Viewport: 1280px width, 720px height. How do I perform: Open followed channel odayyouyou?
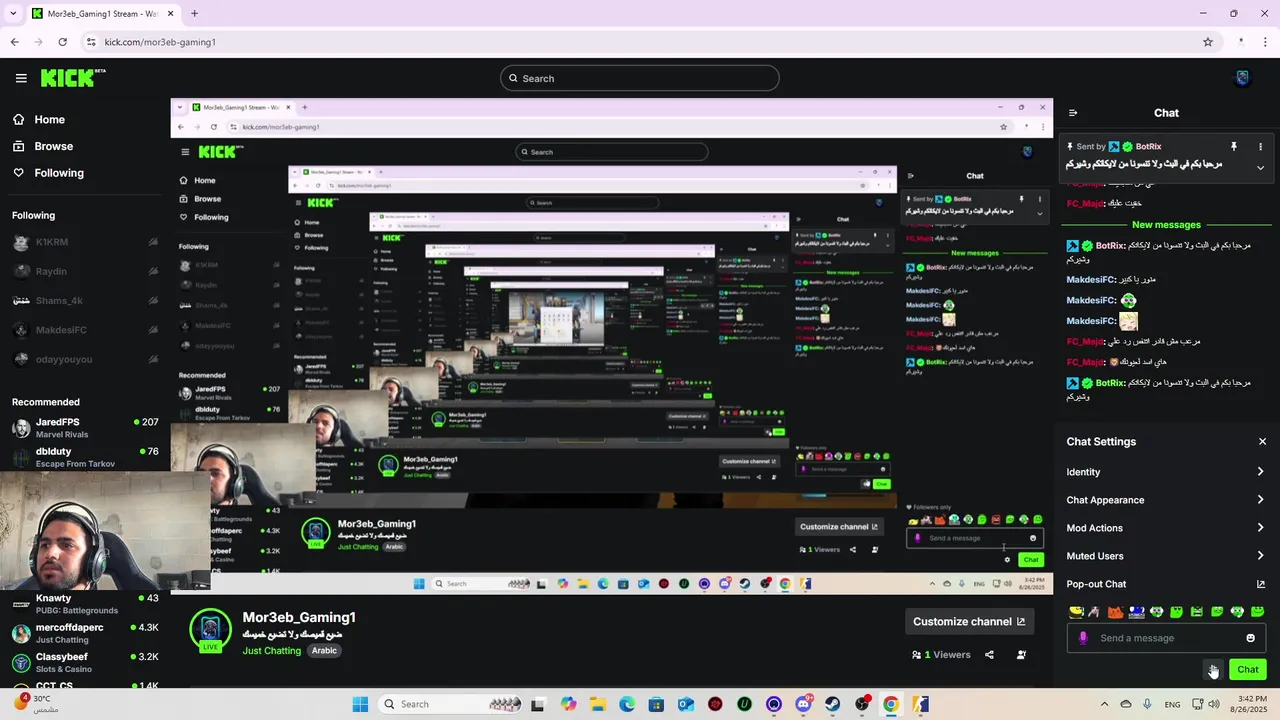pyautogui.click(x=84, y=359)
